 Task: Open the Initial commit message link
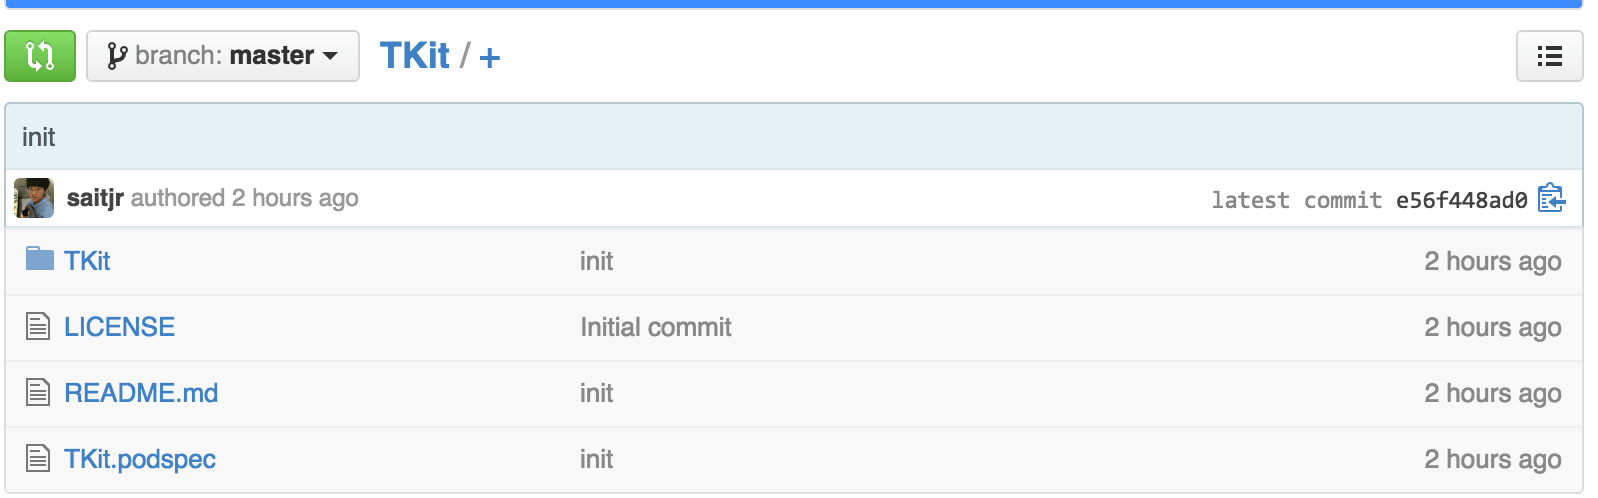656,327
